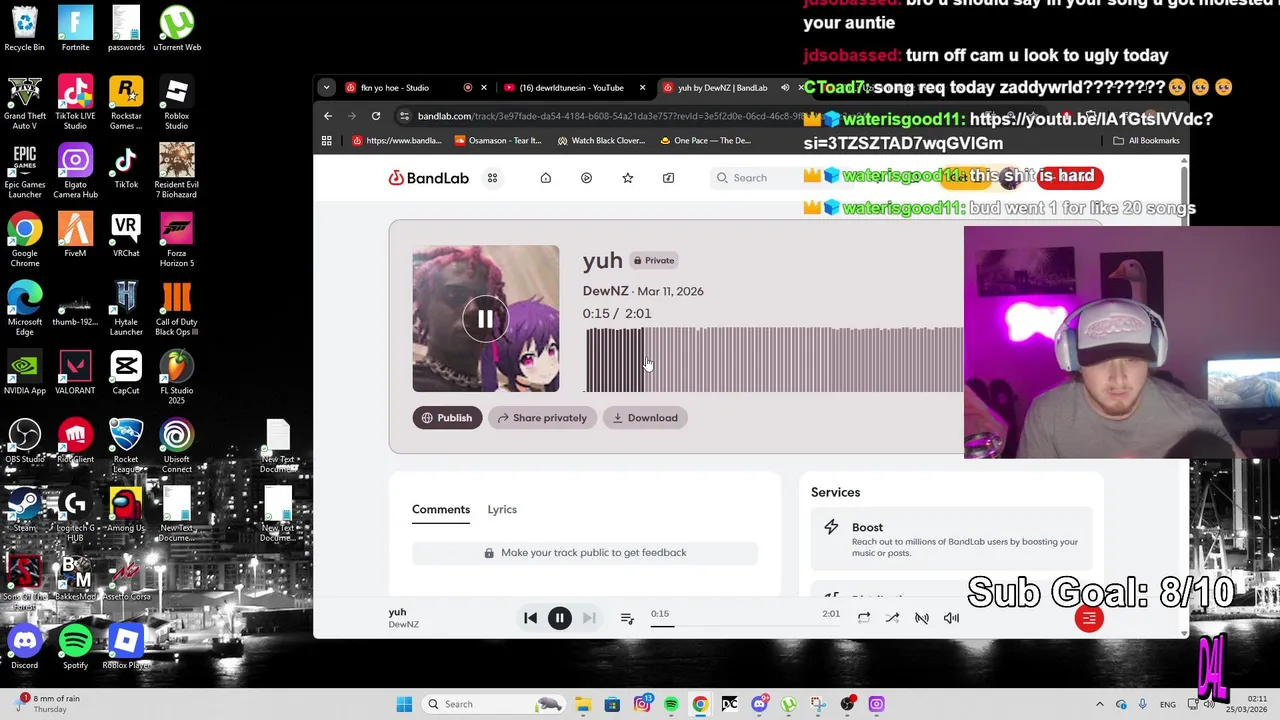Select Spotify desktop icon
1280x720 pixels.
75,647
